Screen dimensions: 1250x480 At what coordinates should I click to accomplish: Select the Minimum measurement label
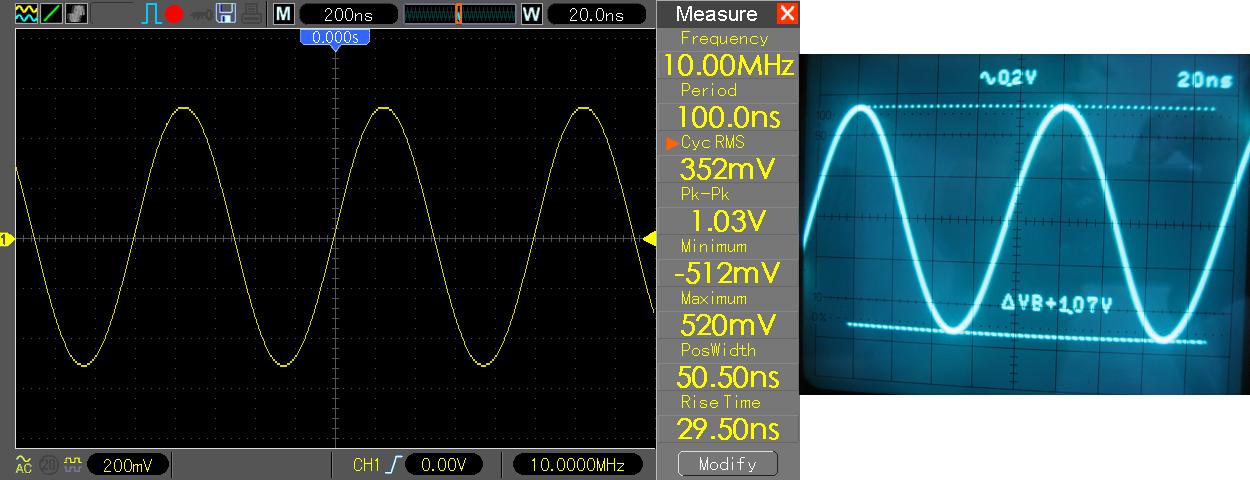pyautogui.click(x=714, y=246)
